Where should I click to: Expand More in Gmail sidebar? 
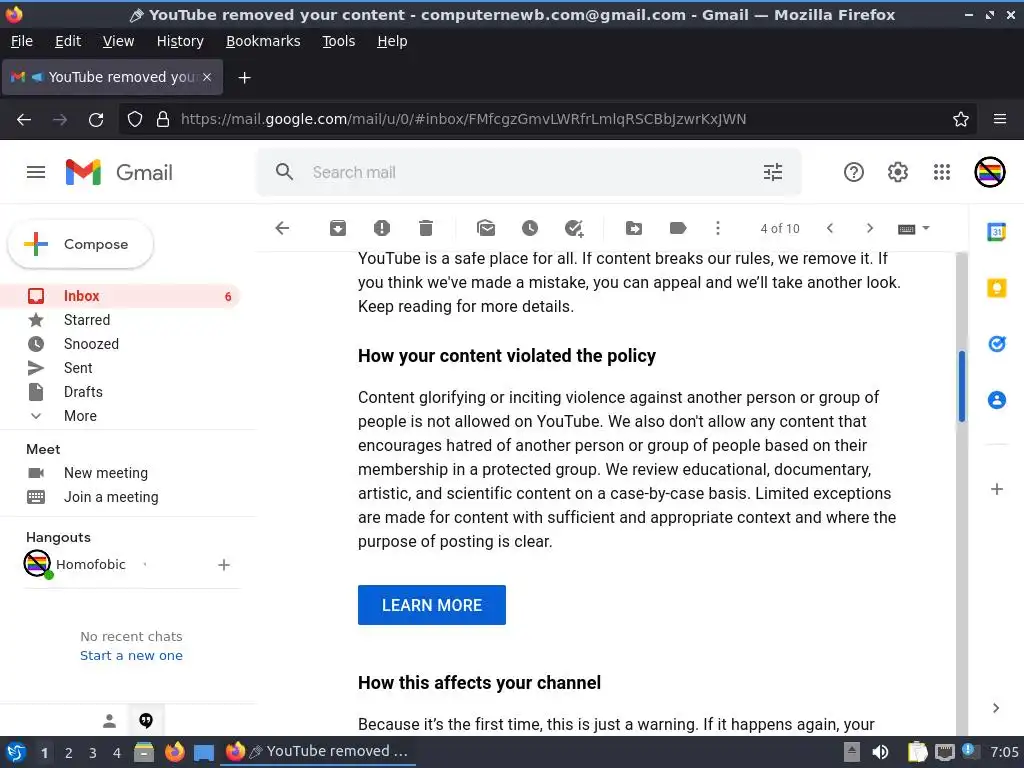click(80, 416)
